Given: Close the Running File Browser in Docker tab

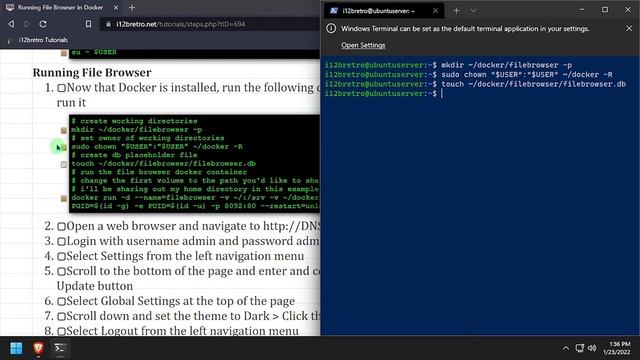Looking at the screenshot, I should pyautogui.click(x=116, y=7).
